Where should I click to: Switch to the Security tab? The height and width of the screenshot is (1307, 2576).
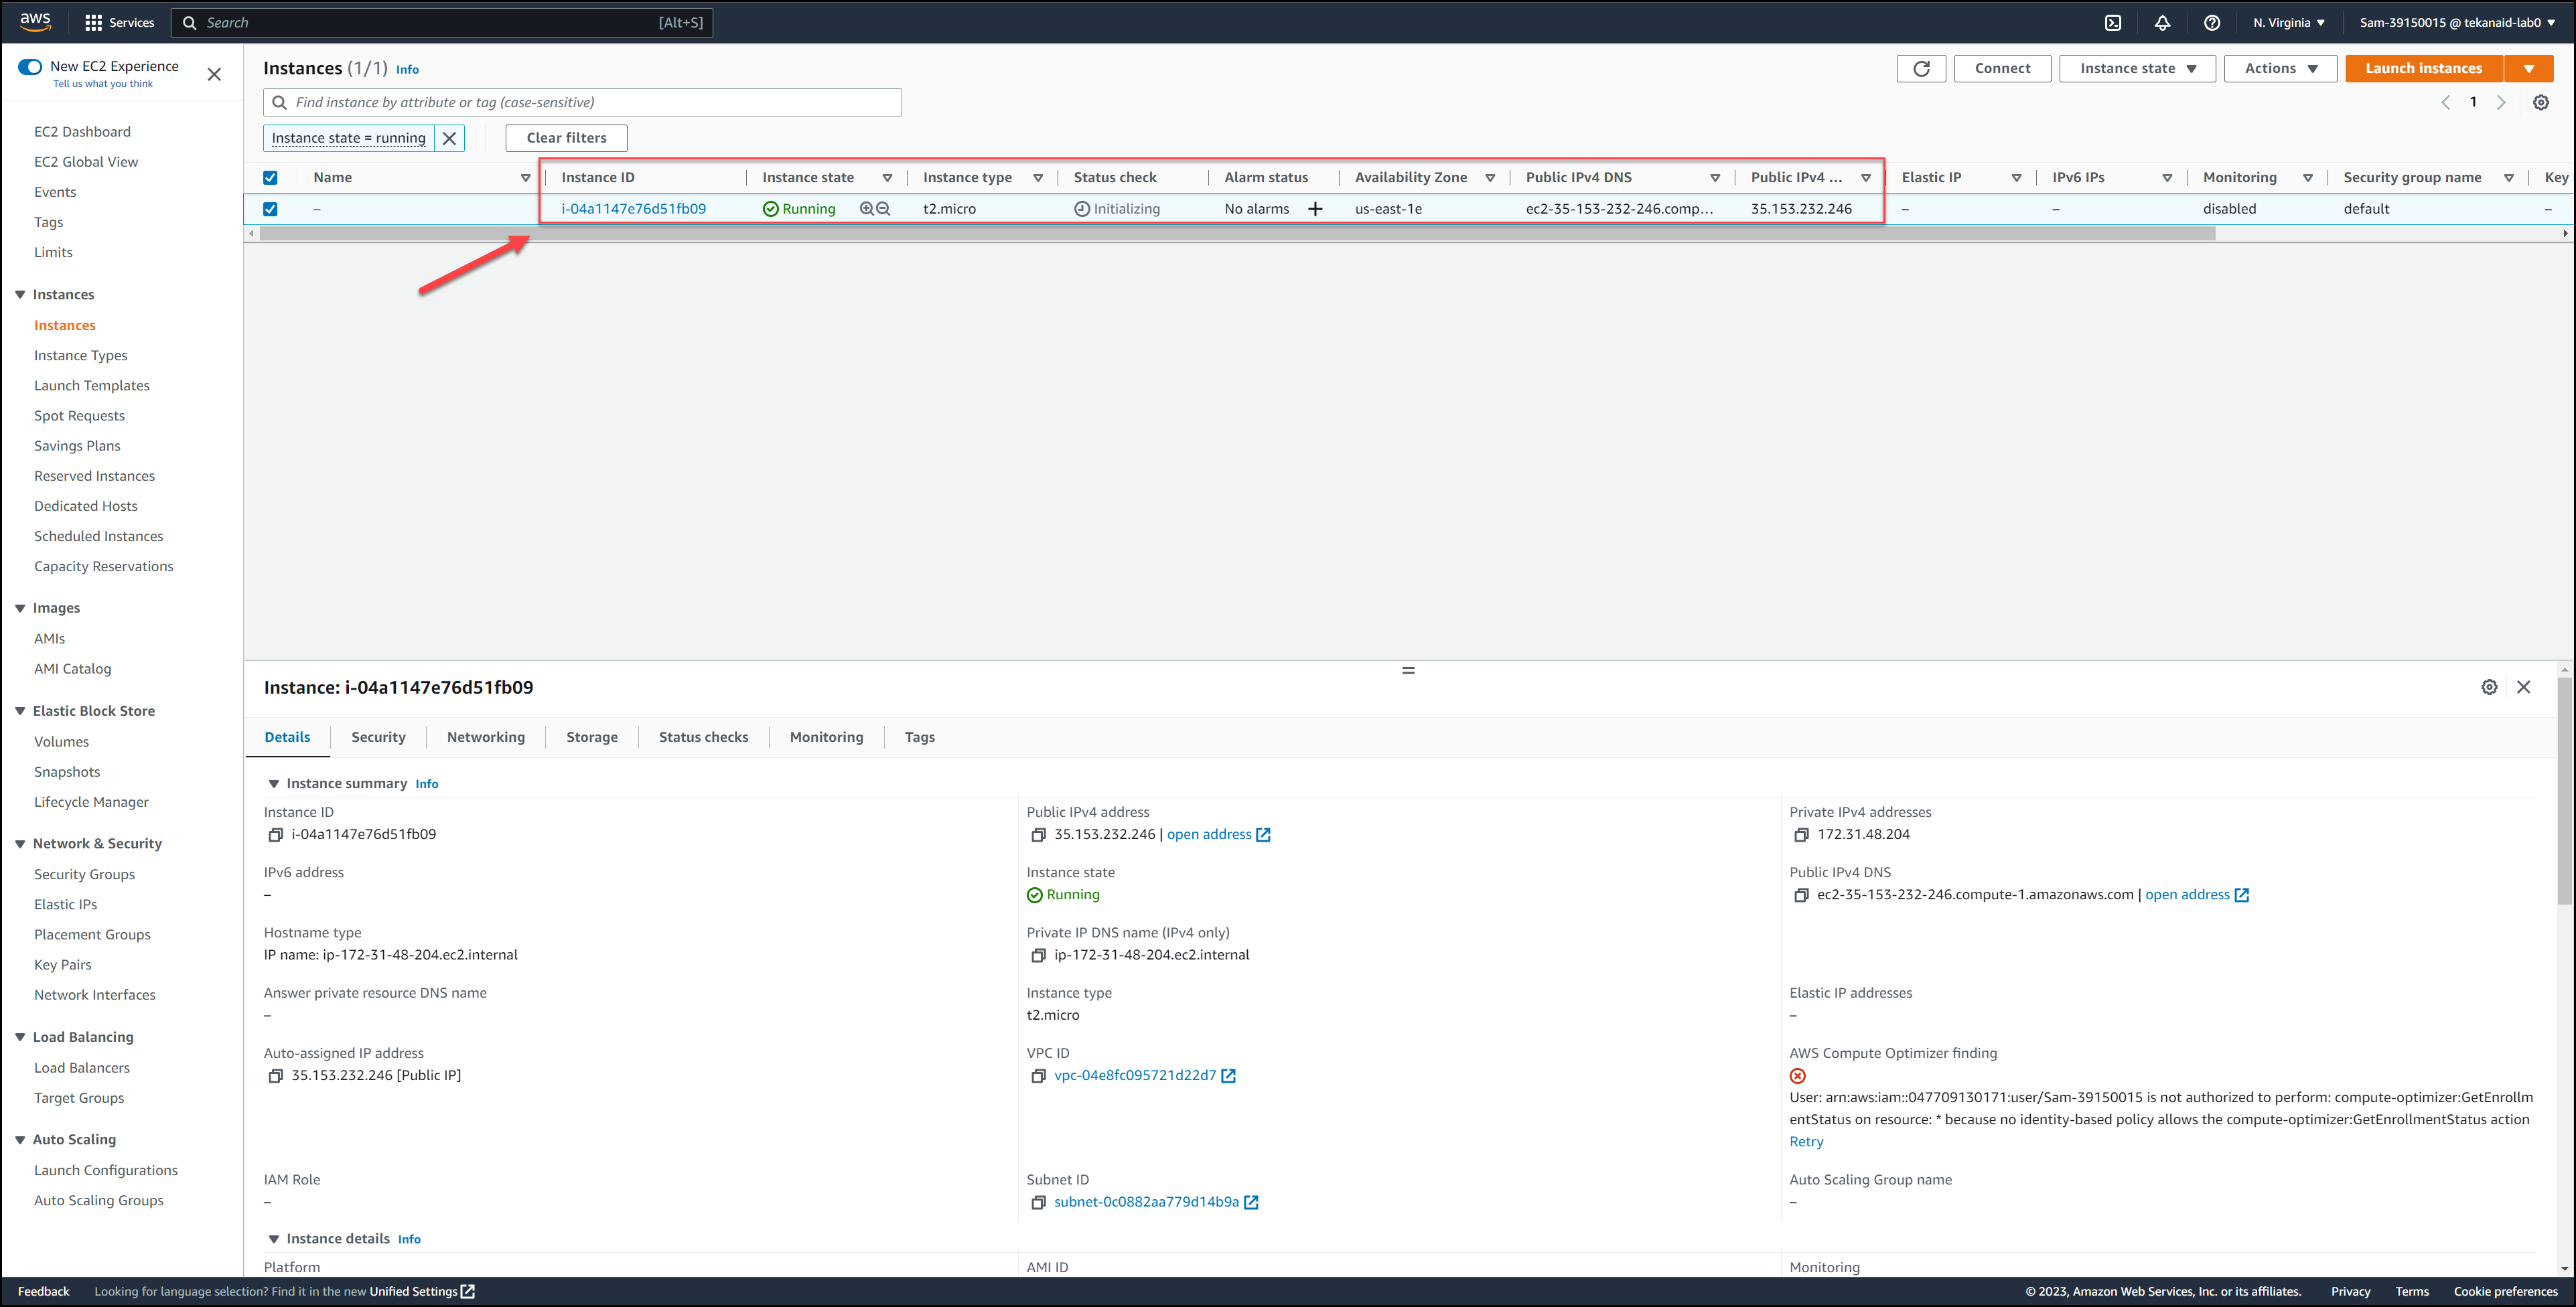(x=378, y=737)
